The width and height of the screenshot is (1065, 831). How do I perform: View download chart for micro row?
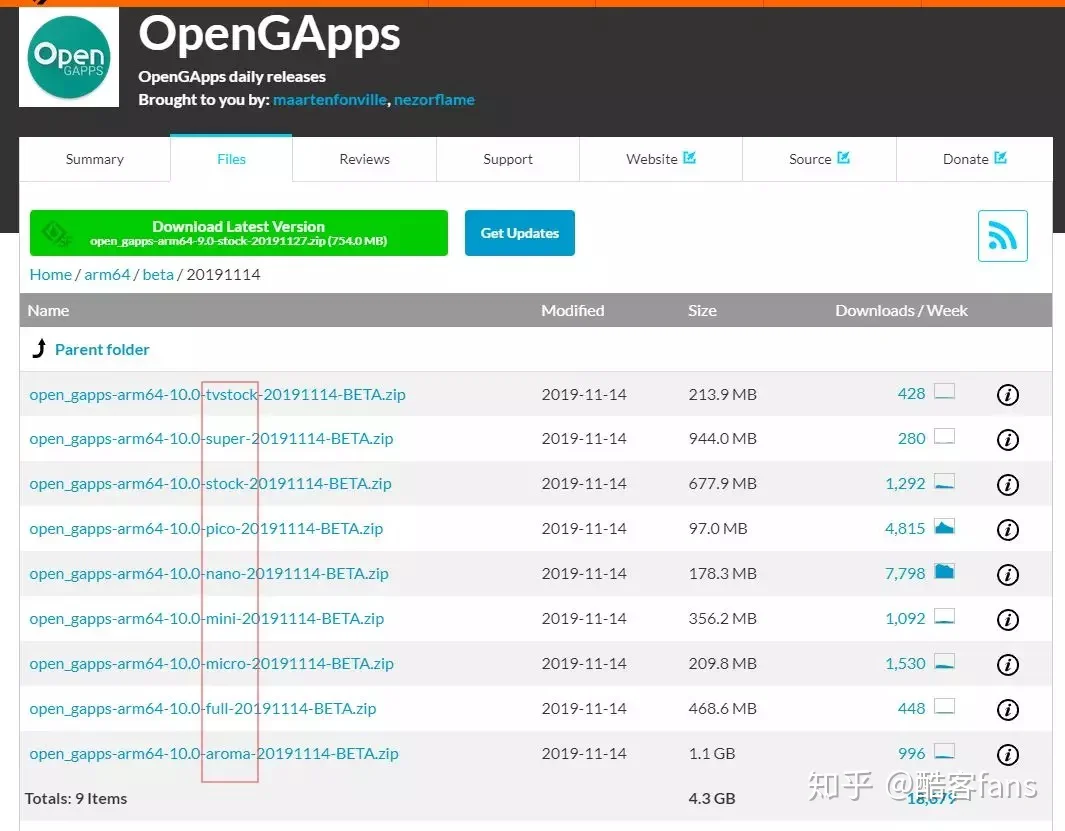(944, 661)
